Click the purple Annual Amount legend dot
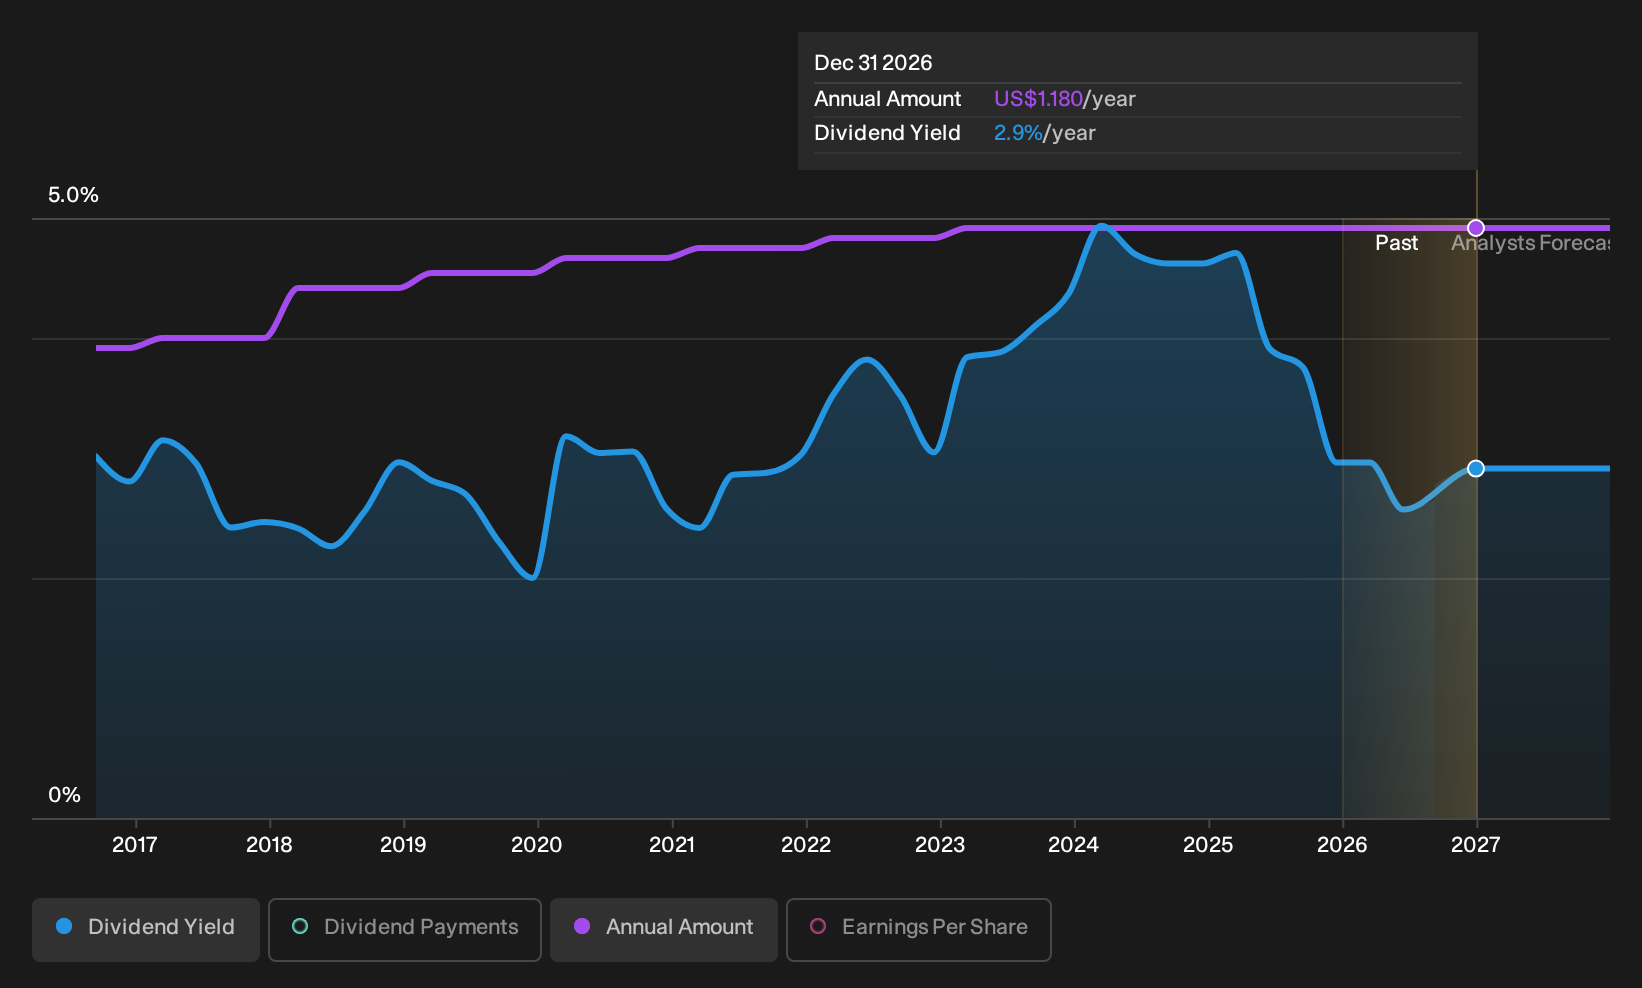 point(582,927)
